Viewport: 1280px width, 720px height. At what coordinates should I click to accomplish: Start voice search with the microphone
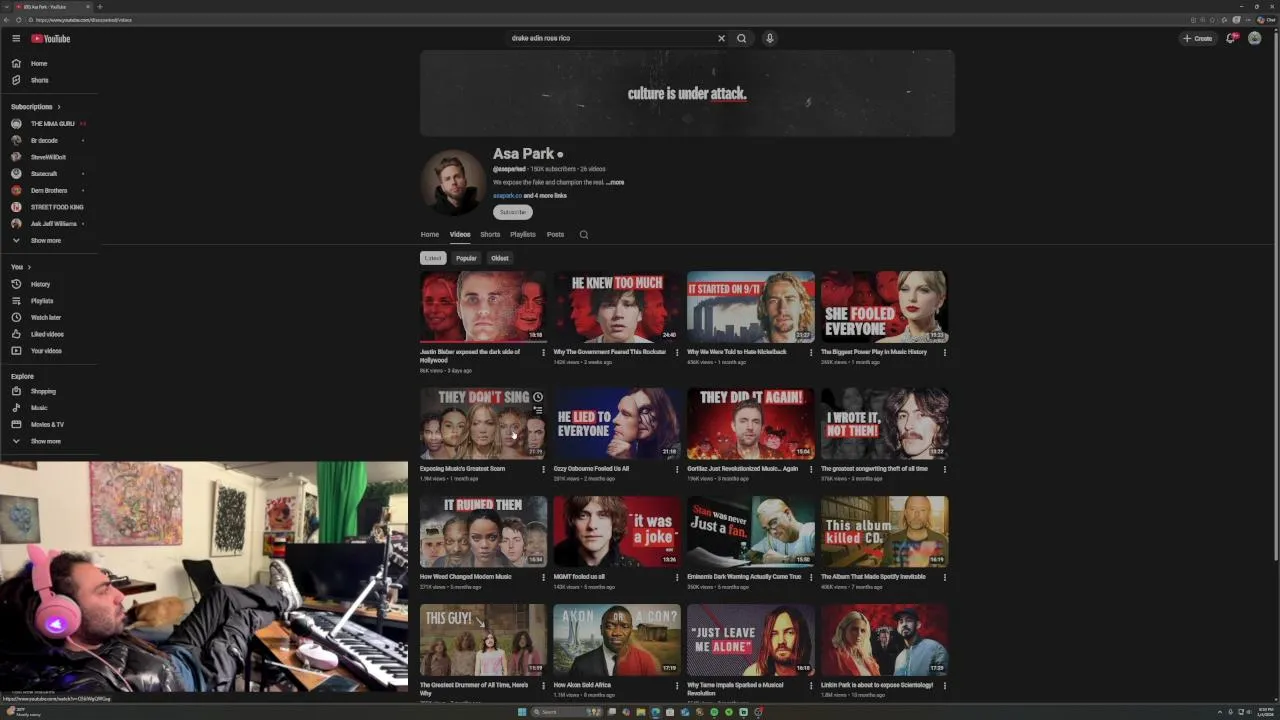[x=769, y=38]
